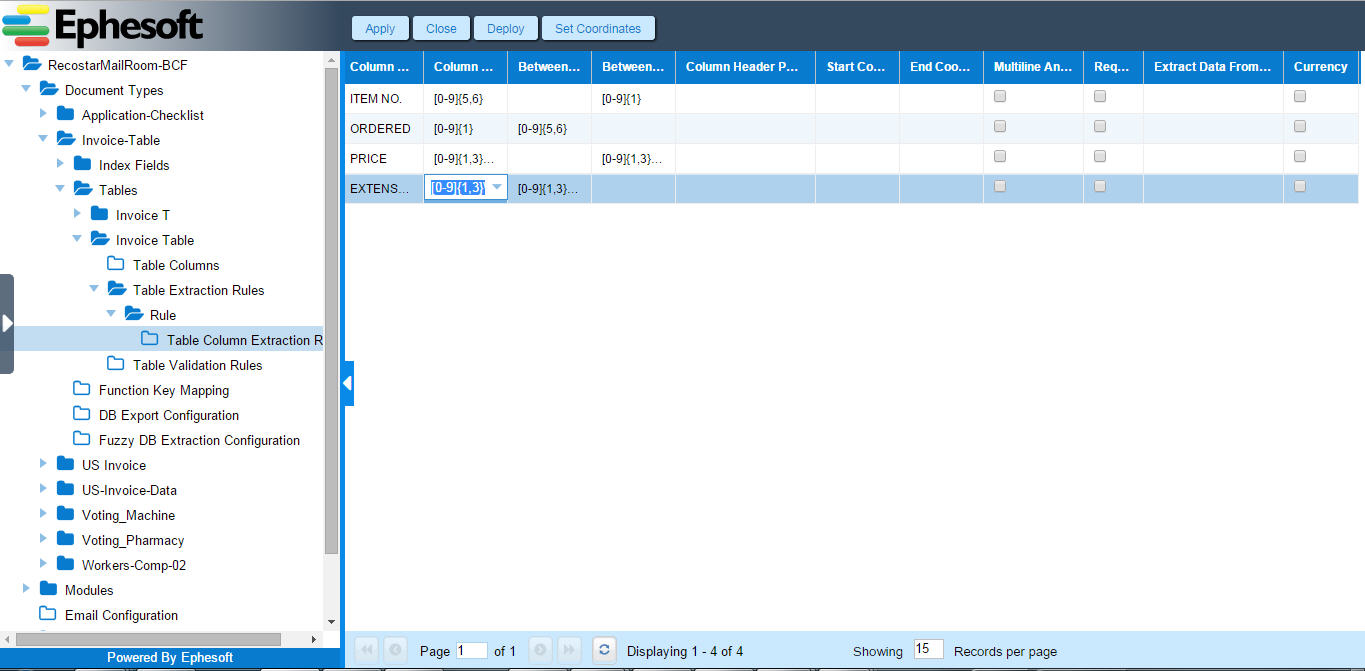
Task: Click the Email Configuration folder icon
Action: click(48, 615)
